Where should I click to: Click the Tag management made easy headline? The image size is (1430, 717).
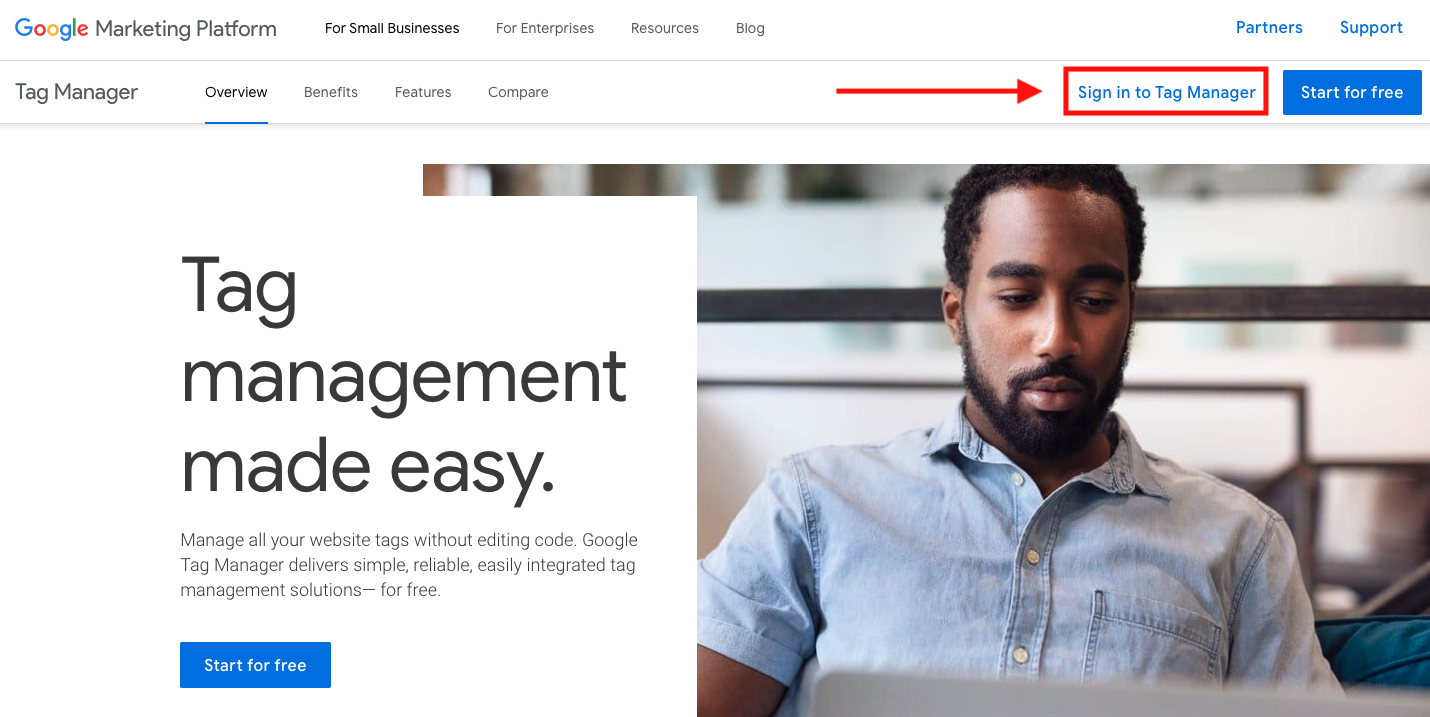coord(404,375)
